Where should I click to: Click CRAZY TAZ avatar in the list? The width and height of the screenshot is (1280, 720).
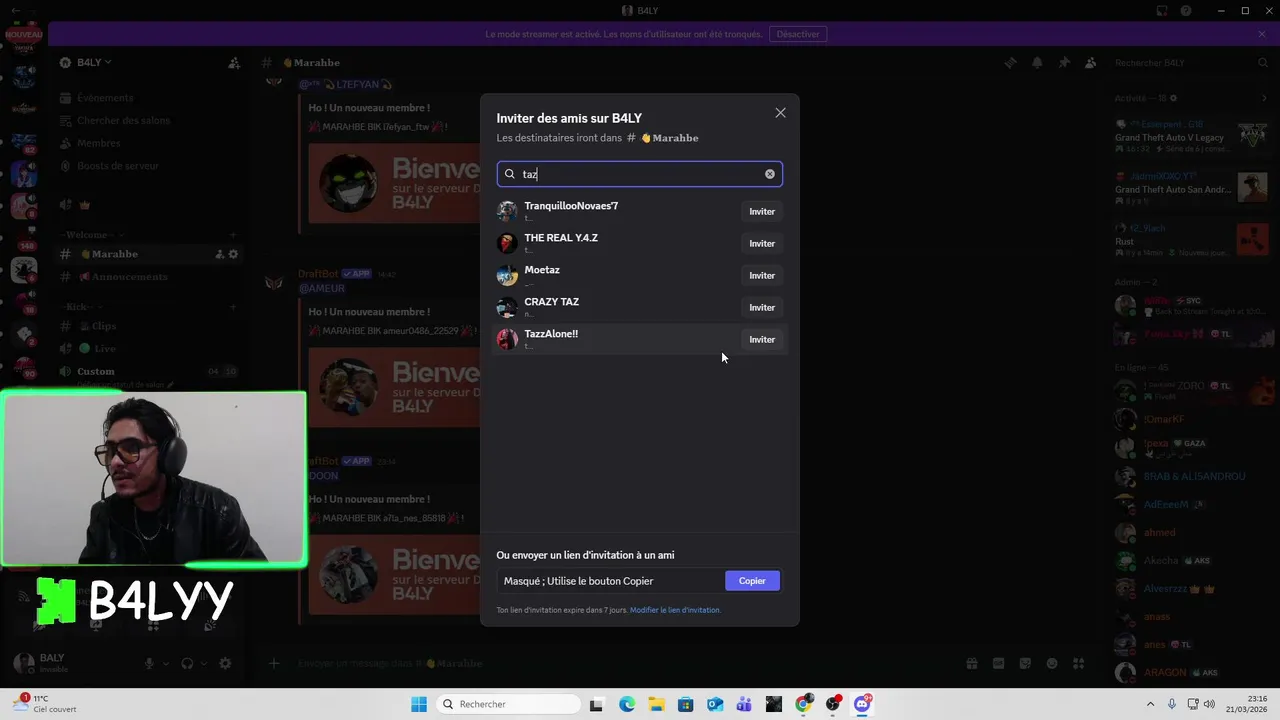(x=507, y=307)
